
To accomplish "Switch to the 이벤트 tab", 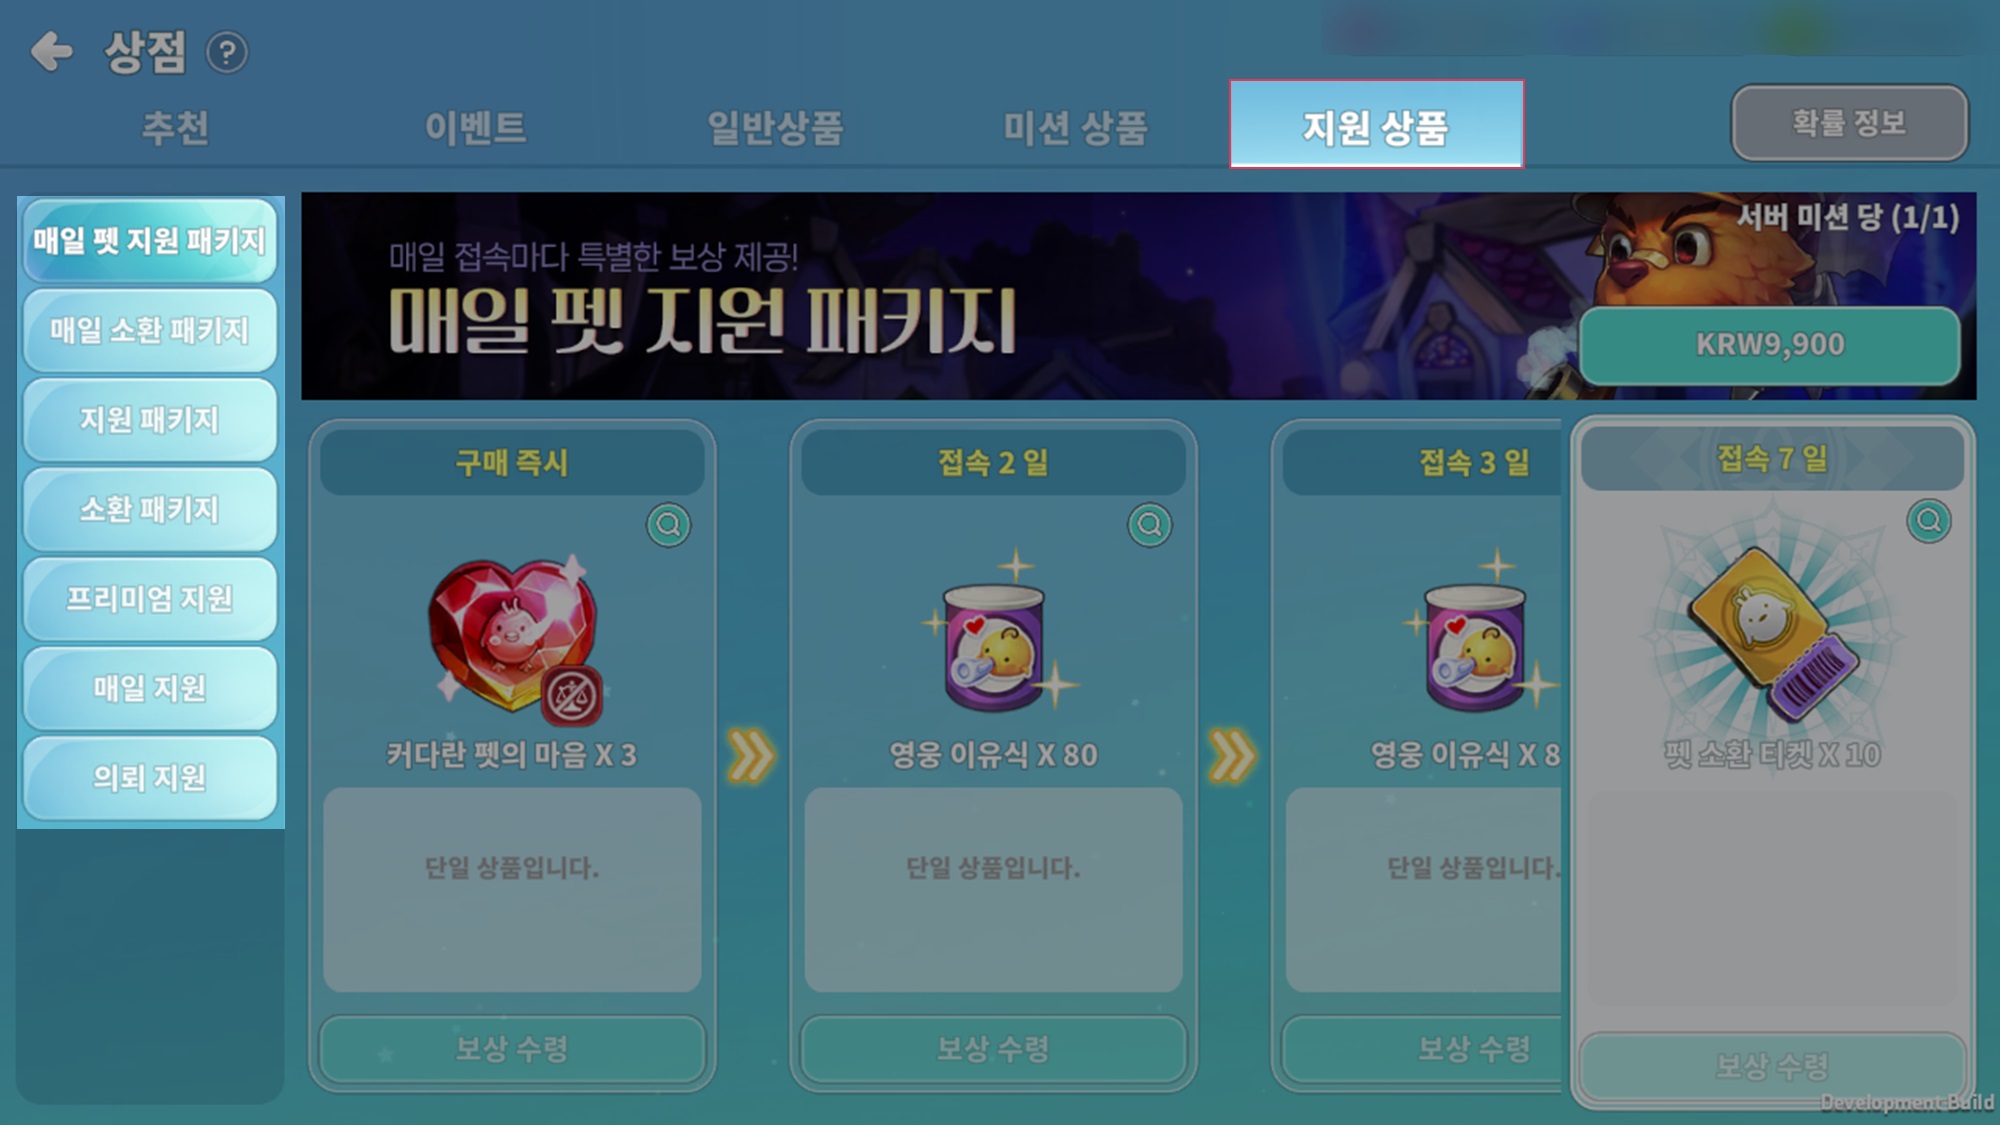I will pyautogui.click(x=476, y=127).
